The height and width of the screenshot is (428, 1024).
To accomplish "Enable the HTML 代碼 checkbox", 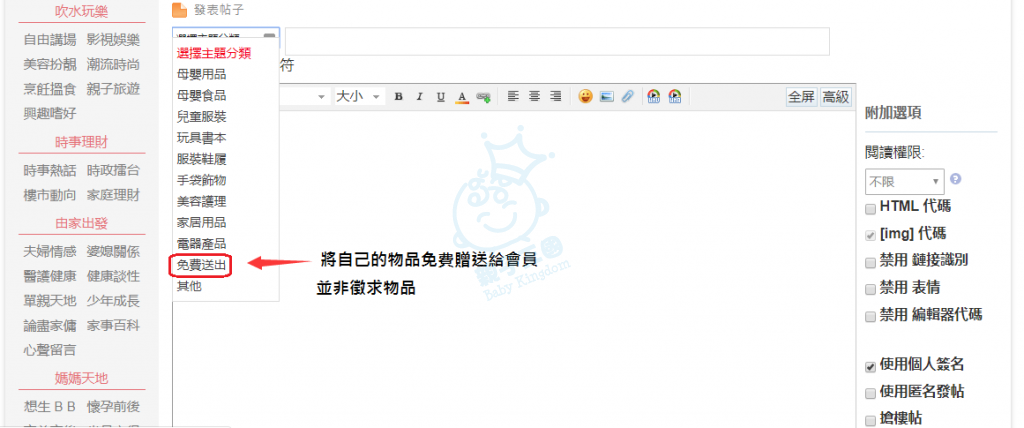I will coord(870,207).
